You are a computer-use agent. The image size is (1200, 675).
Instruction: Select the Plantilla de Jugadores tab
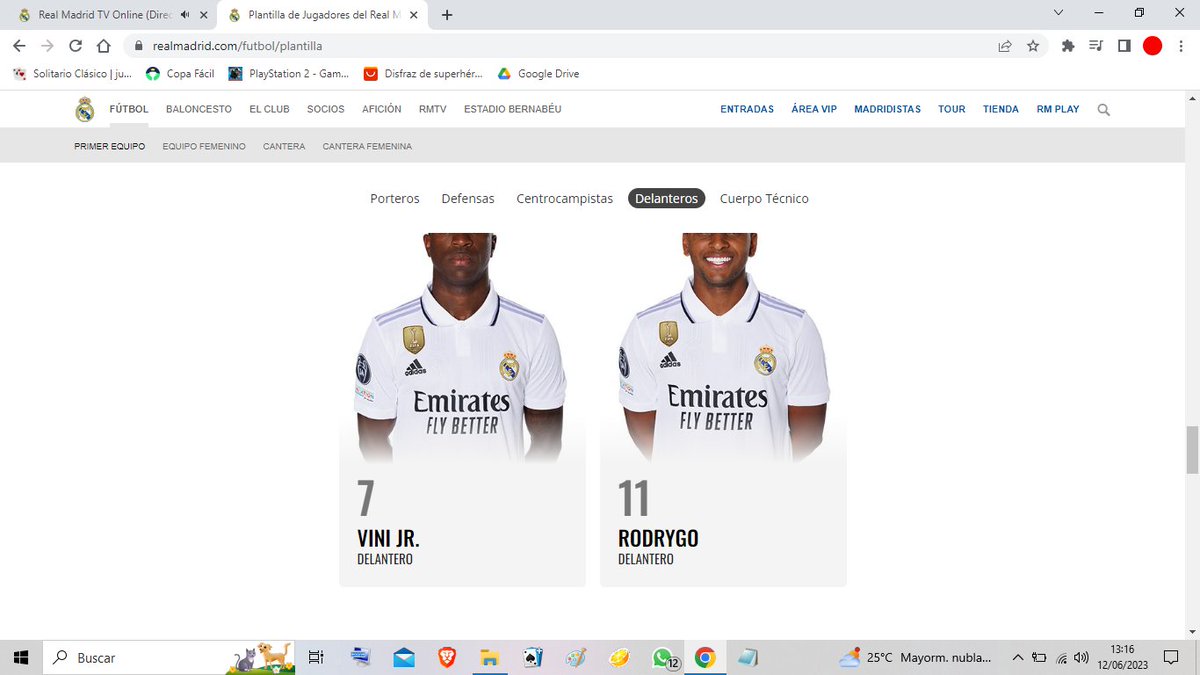click(x=322, y=15)
